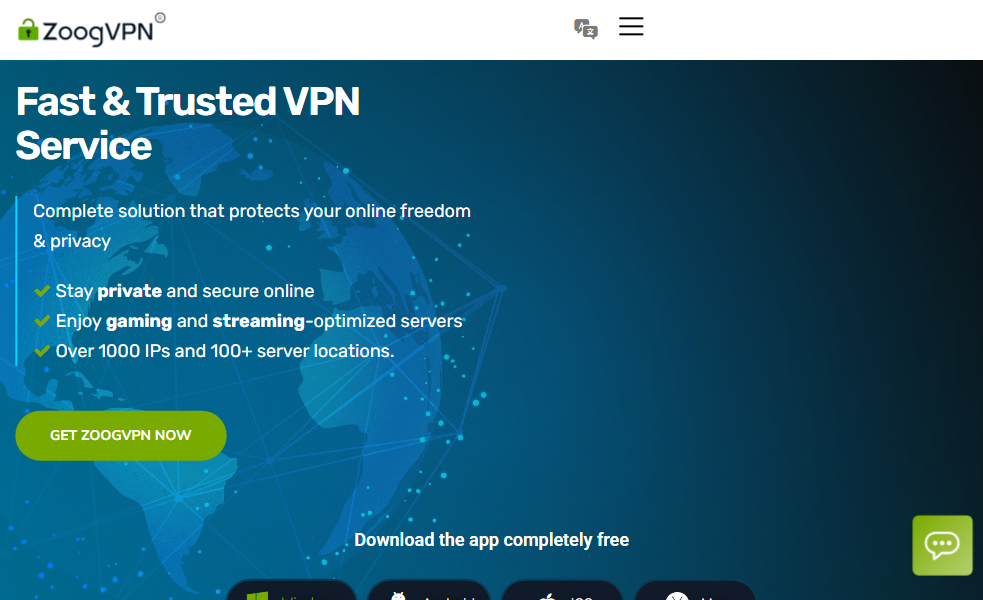Click the Fast & Trusted VPN Service heading
The image size is (983, 600).
tap(188, 123)
